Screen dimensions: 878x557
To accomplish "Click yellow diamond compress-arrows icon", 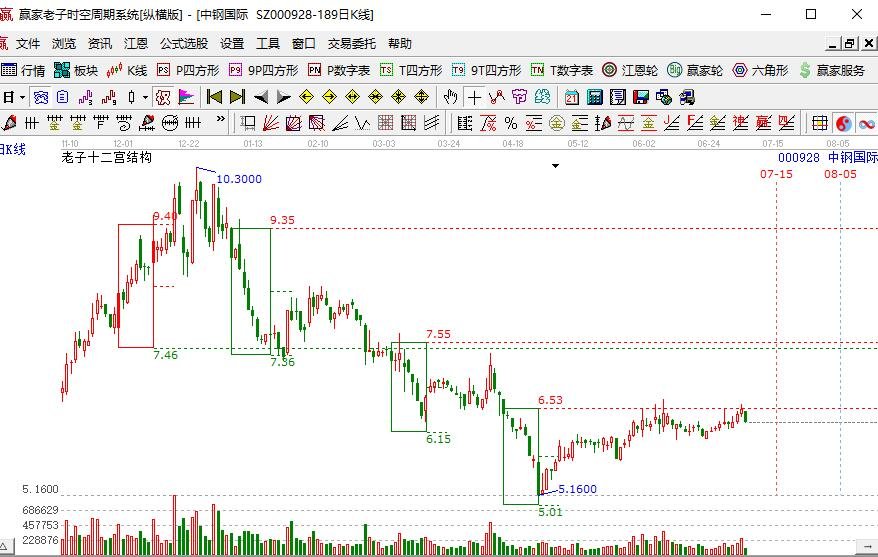I will pyautogui.click(x=375, y=97).
